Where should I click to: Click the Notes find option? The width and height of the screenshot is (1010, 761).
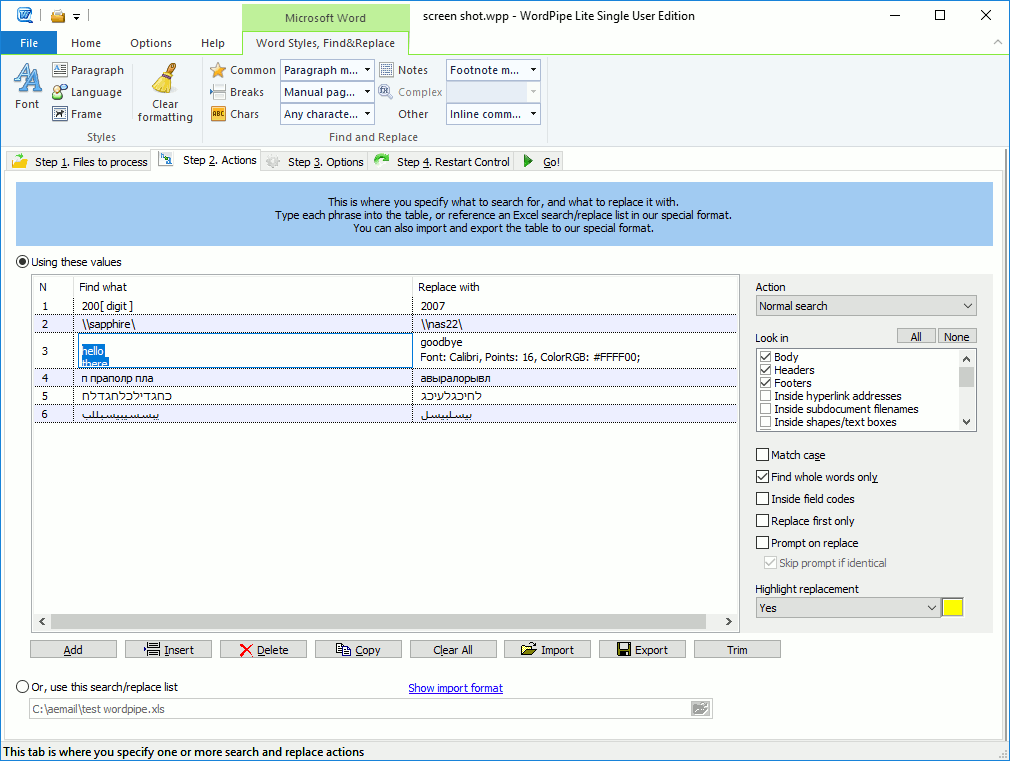(406, 70)
